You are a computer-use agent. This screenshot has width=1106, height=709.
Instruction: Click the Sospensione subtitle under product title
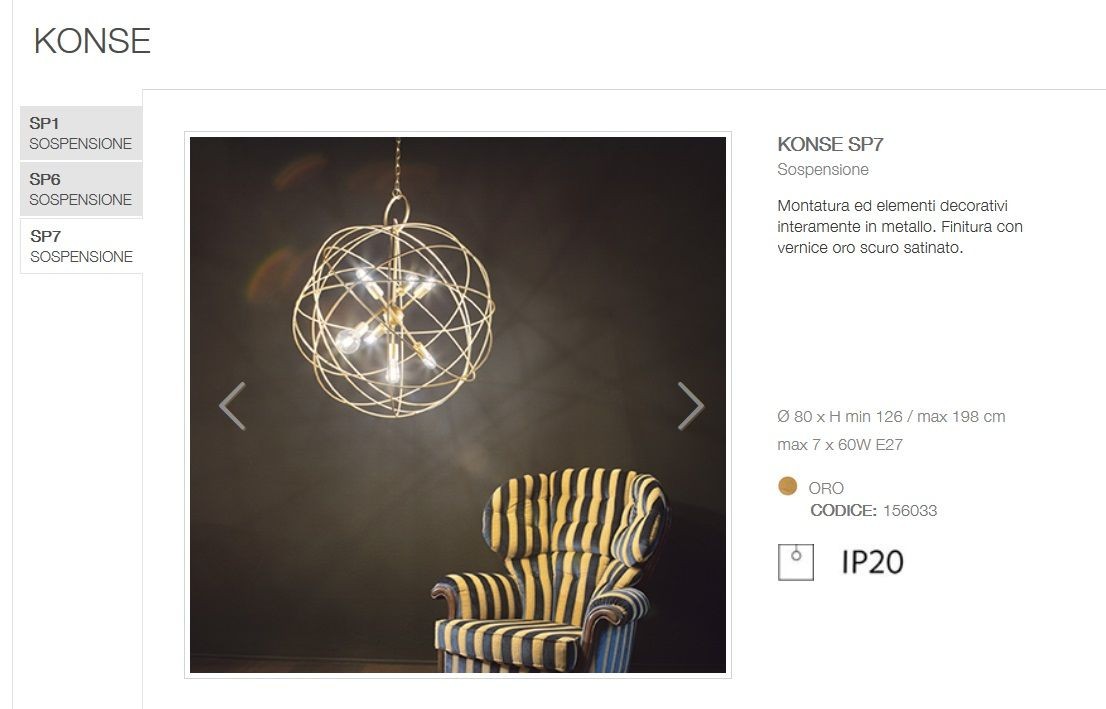tap(823, 170)
